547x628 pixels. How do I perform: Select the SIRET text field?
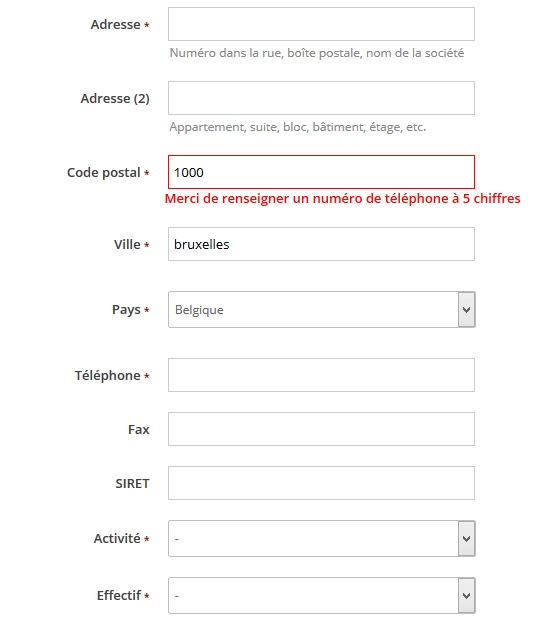(x=321, y=483)
